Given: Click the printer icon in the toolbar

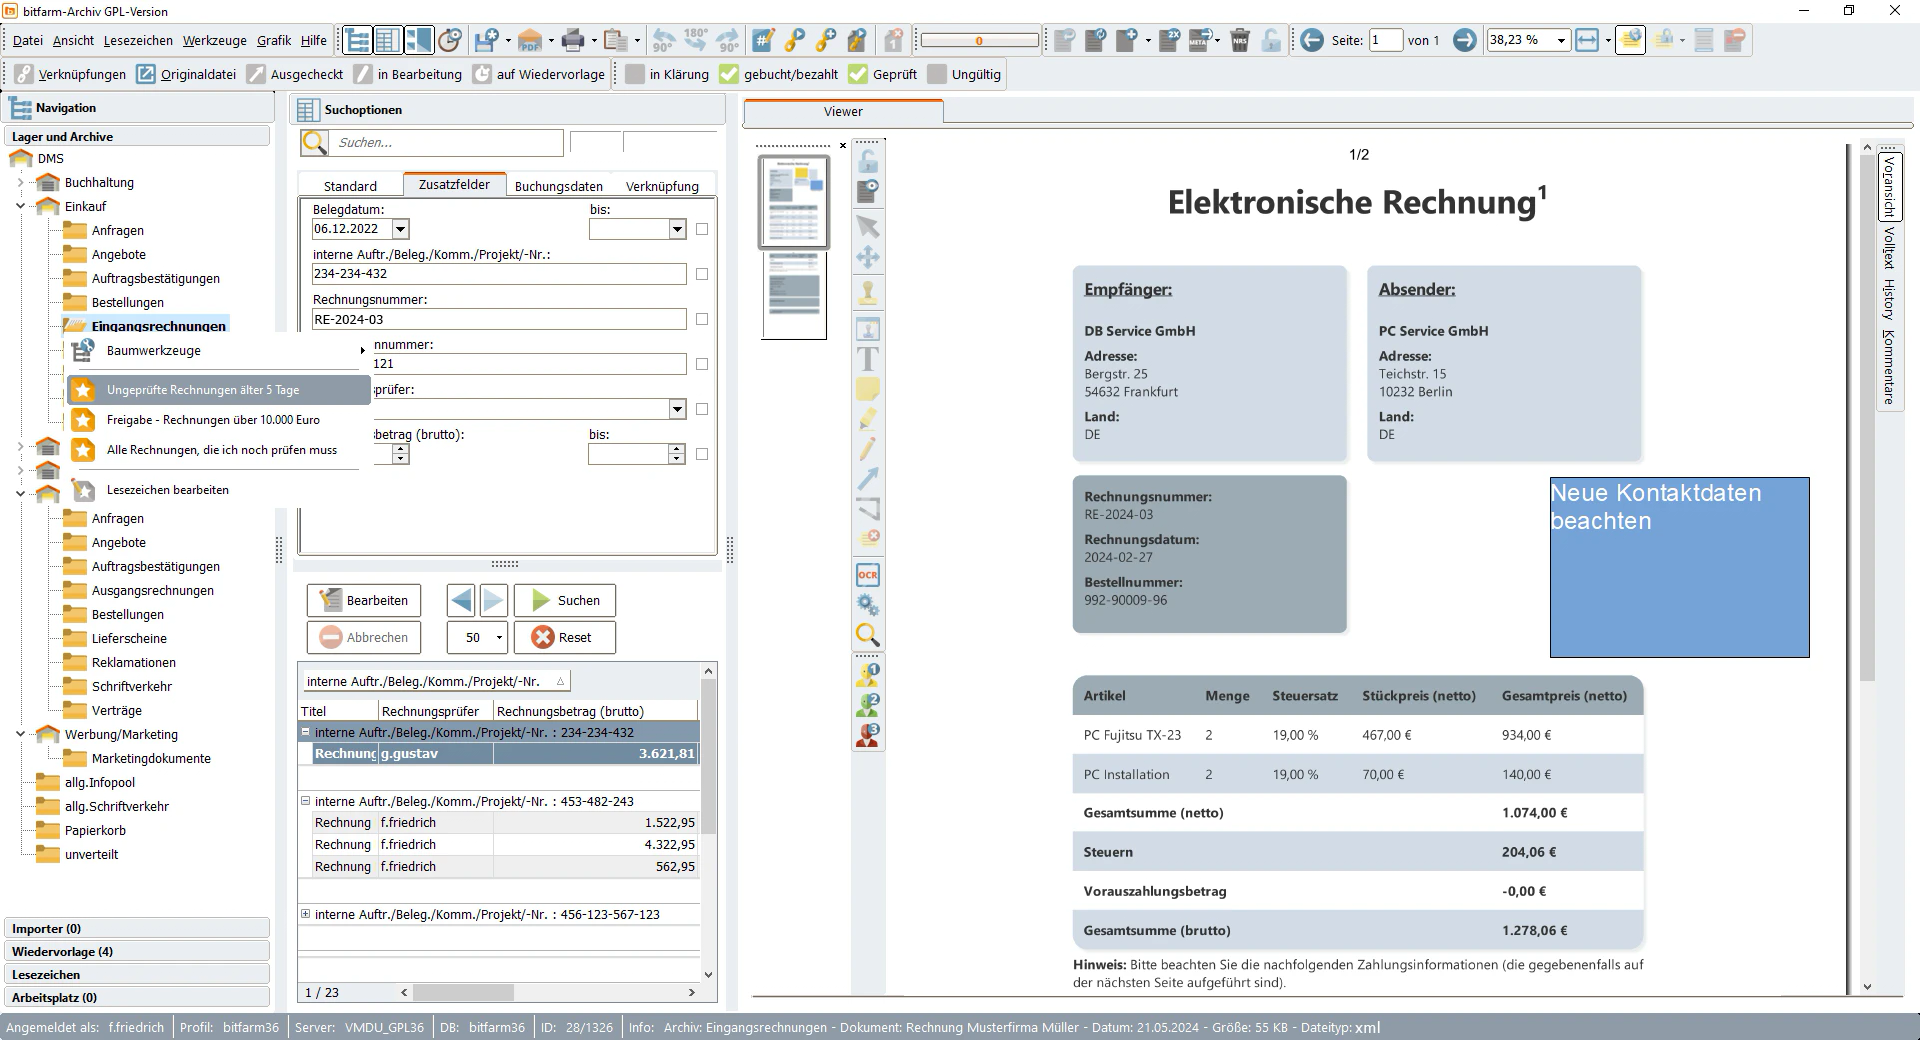Looking at the screenshot, I should coord(573,41).
